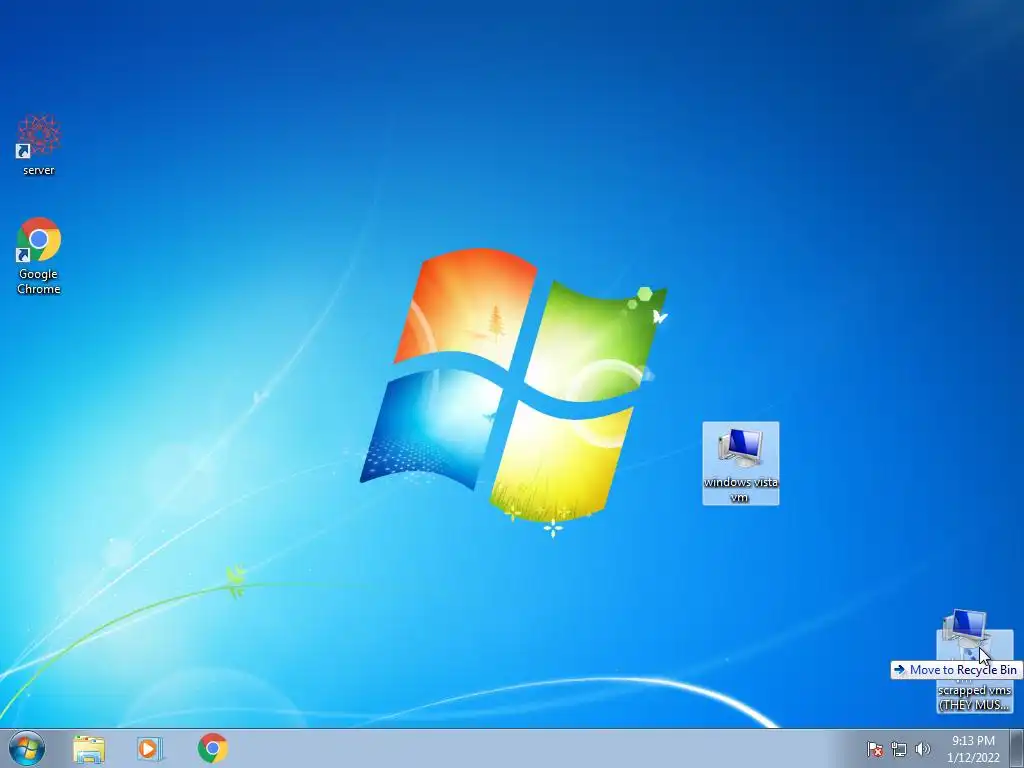
Task: Launch Windows Media Player from taskbar
Action: pyautogui.click(x=150, y=748)
